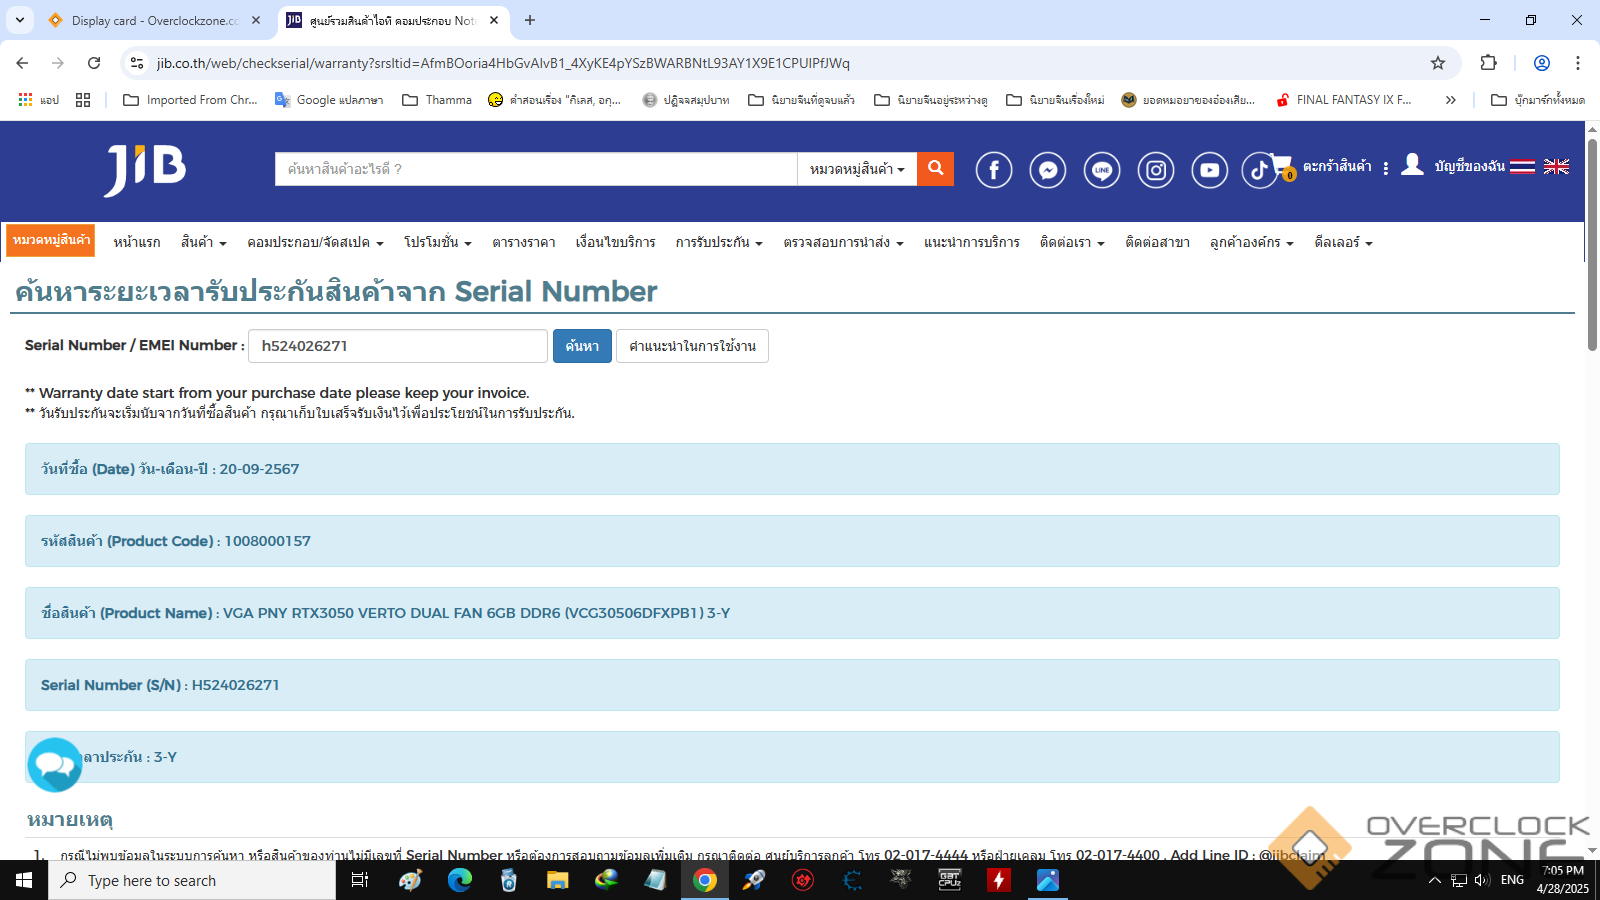Switch site language to Thai flag
Viewport: 1600px width, 900px height.
(1522, 167)
